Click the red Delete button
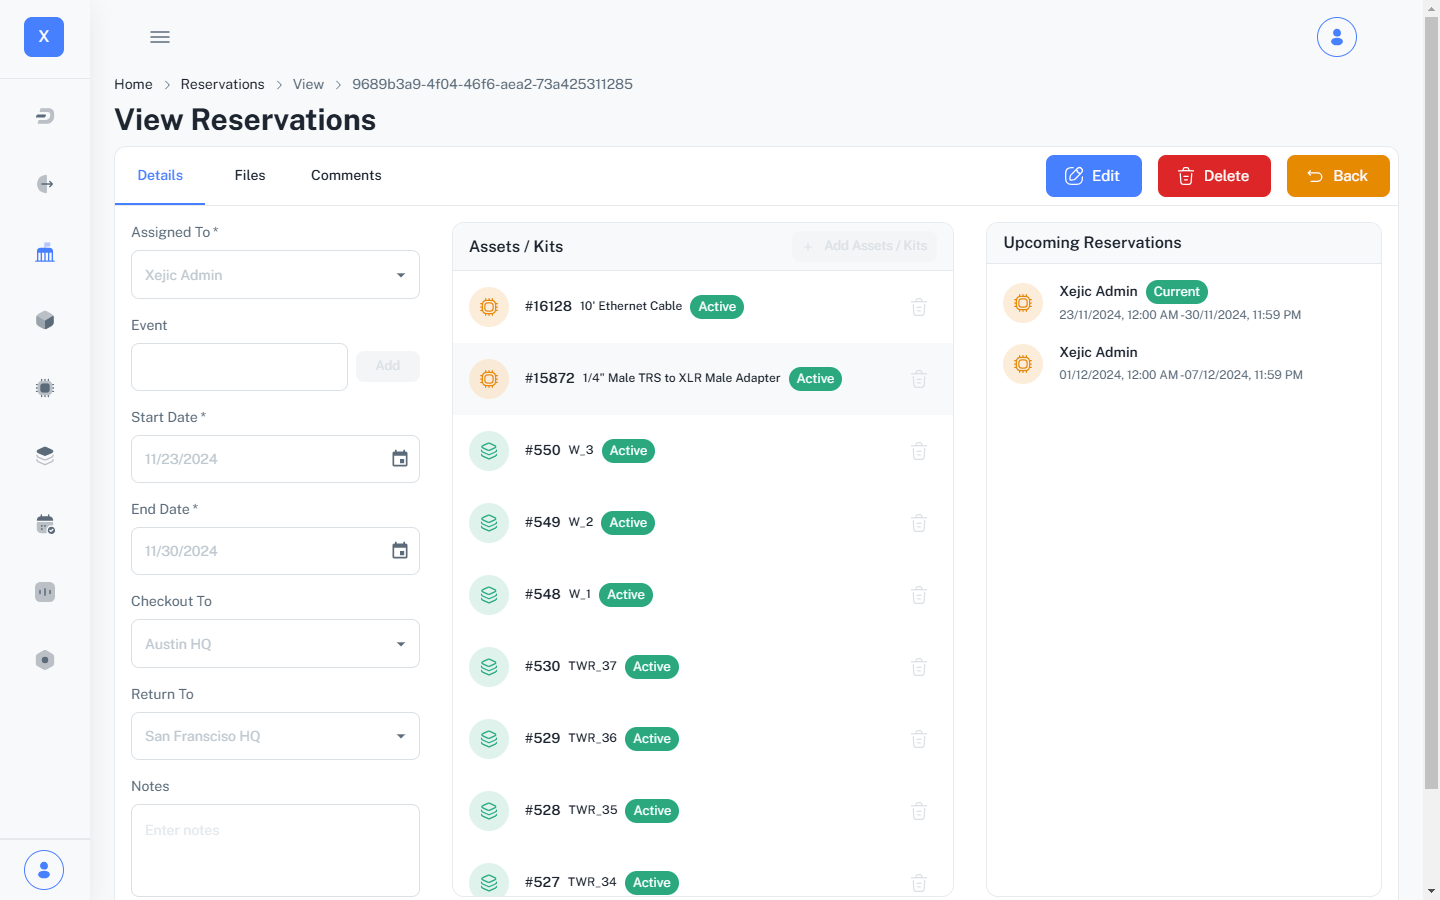Image resolution: width=1440 pixels, height=900 pixels. (1214, 176)
